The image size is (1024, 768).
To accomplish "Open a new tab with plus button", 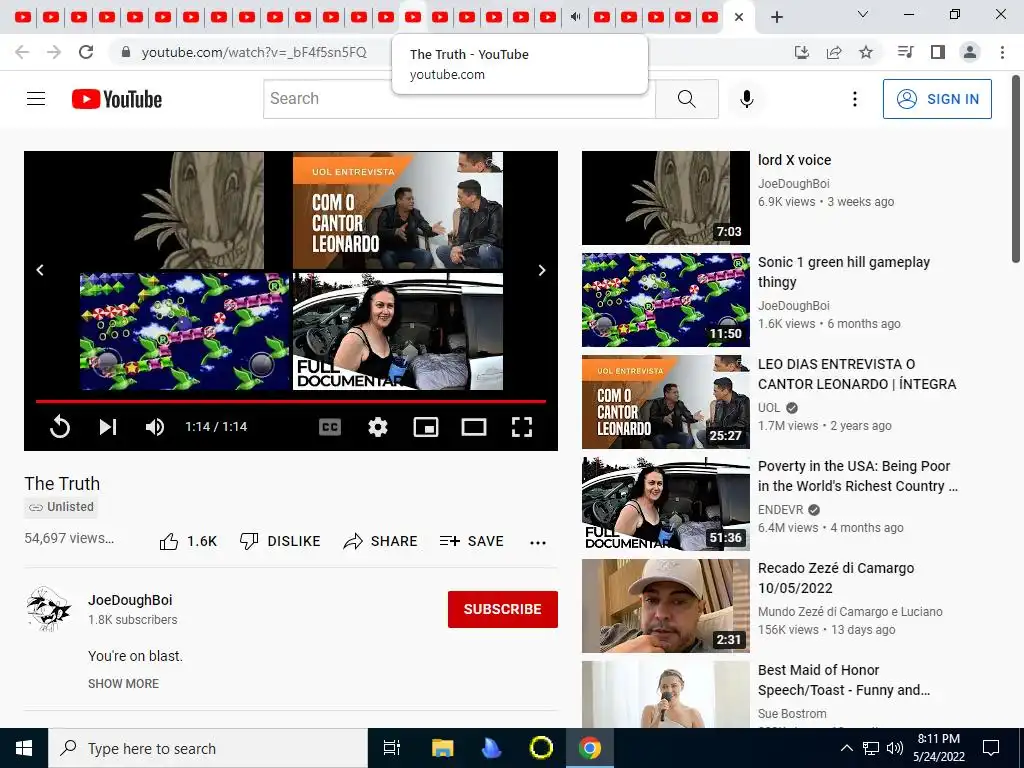I will 776,17.
